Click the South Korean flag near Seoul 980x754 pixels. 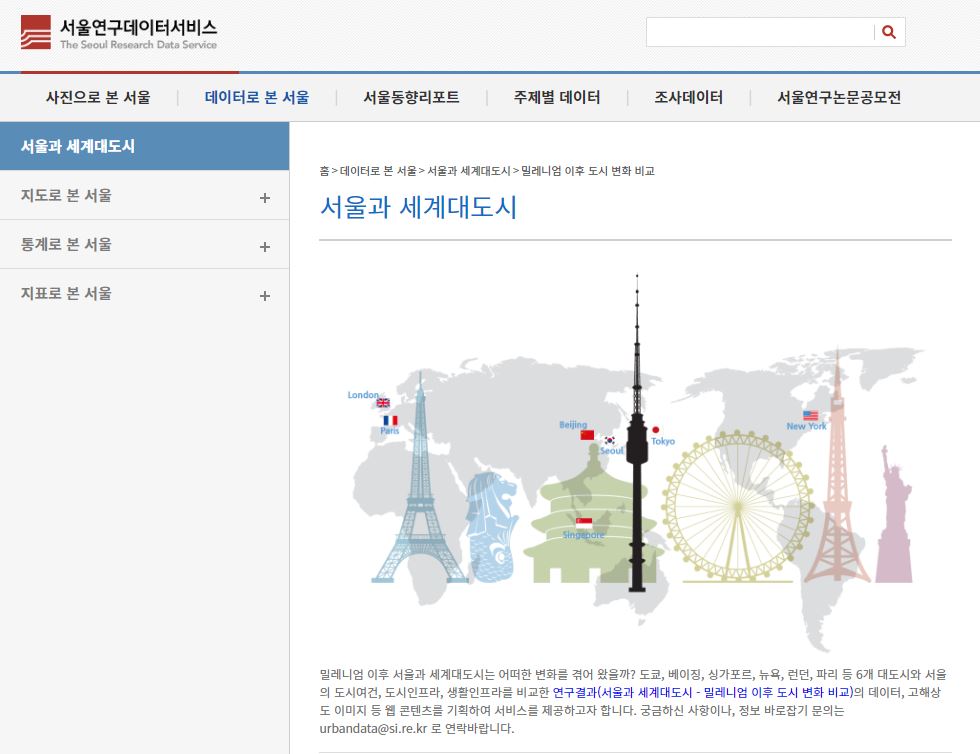click(x=609, y=440)
